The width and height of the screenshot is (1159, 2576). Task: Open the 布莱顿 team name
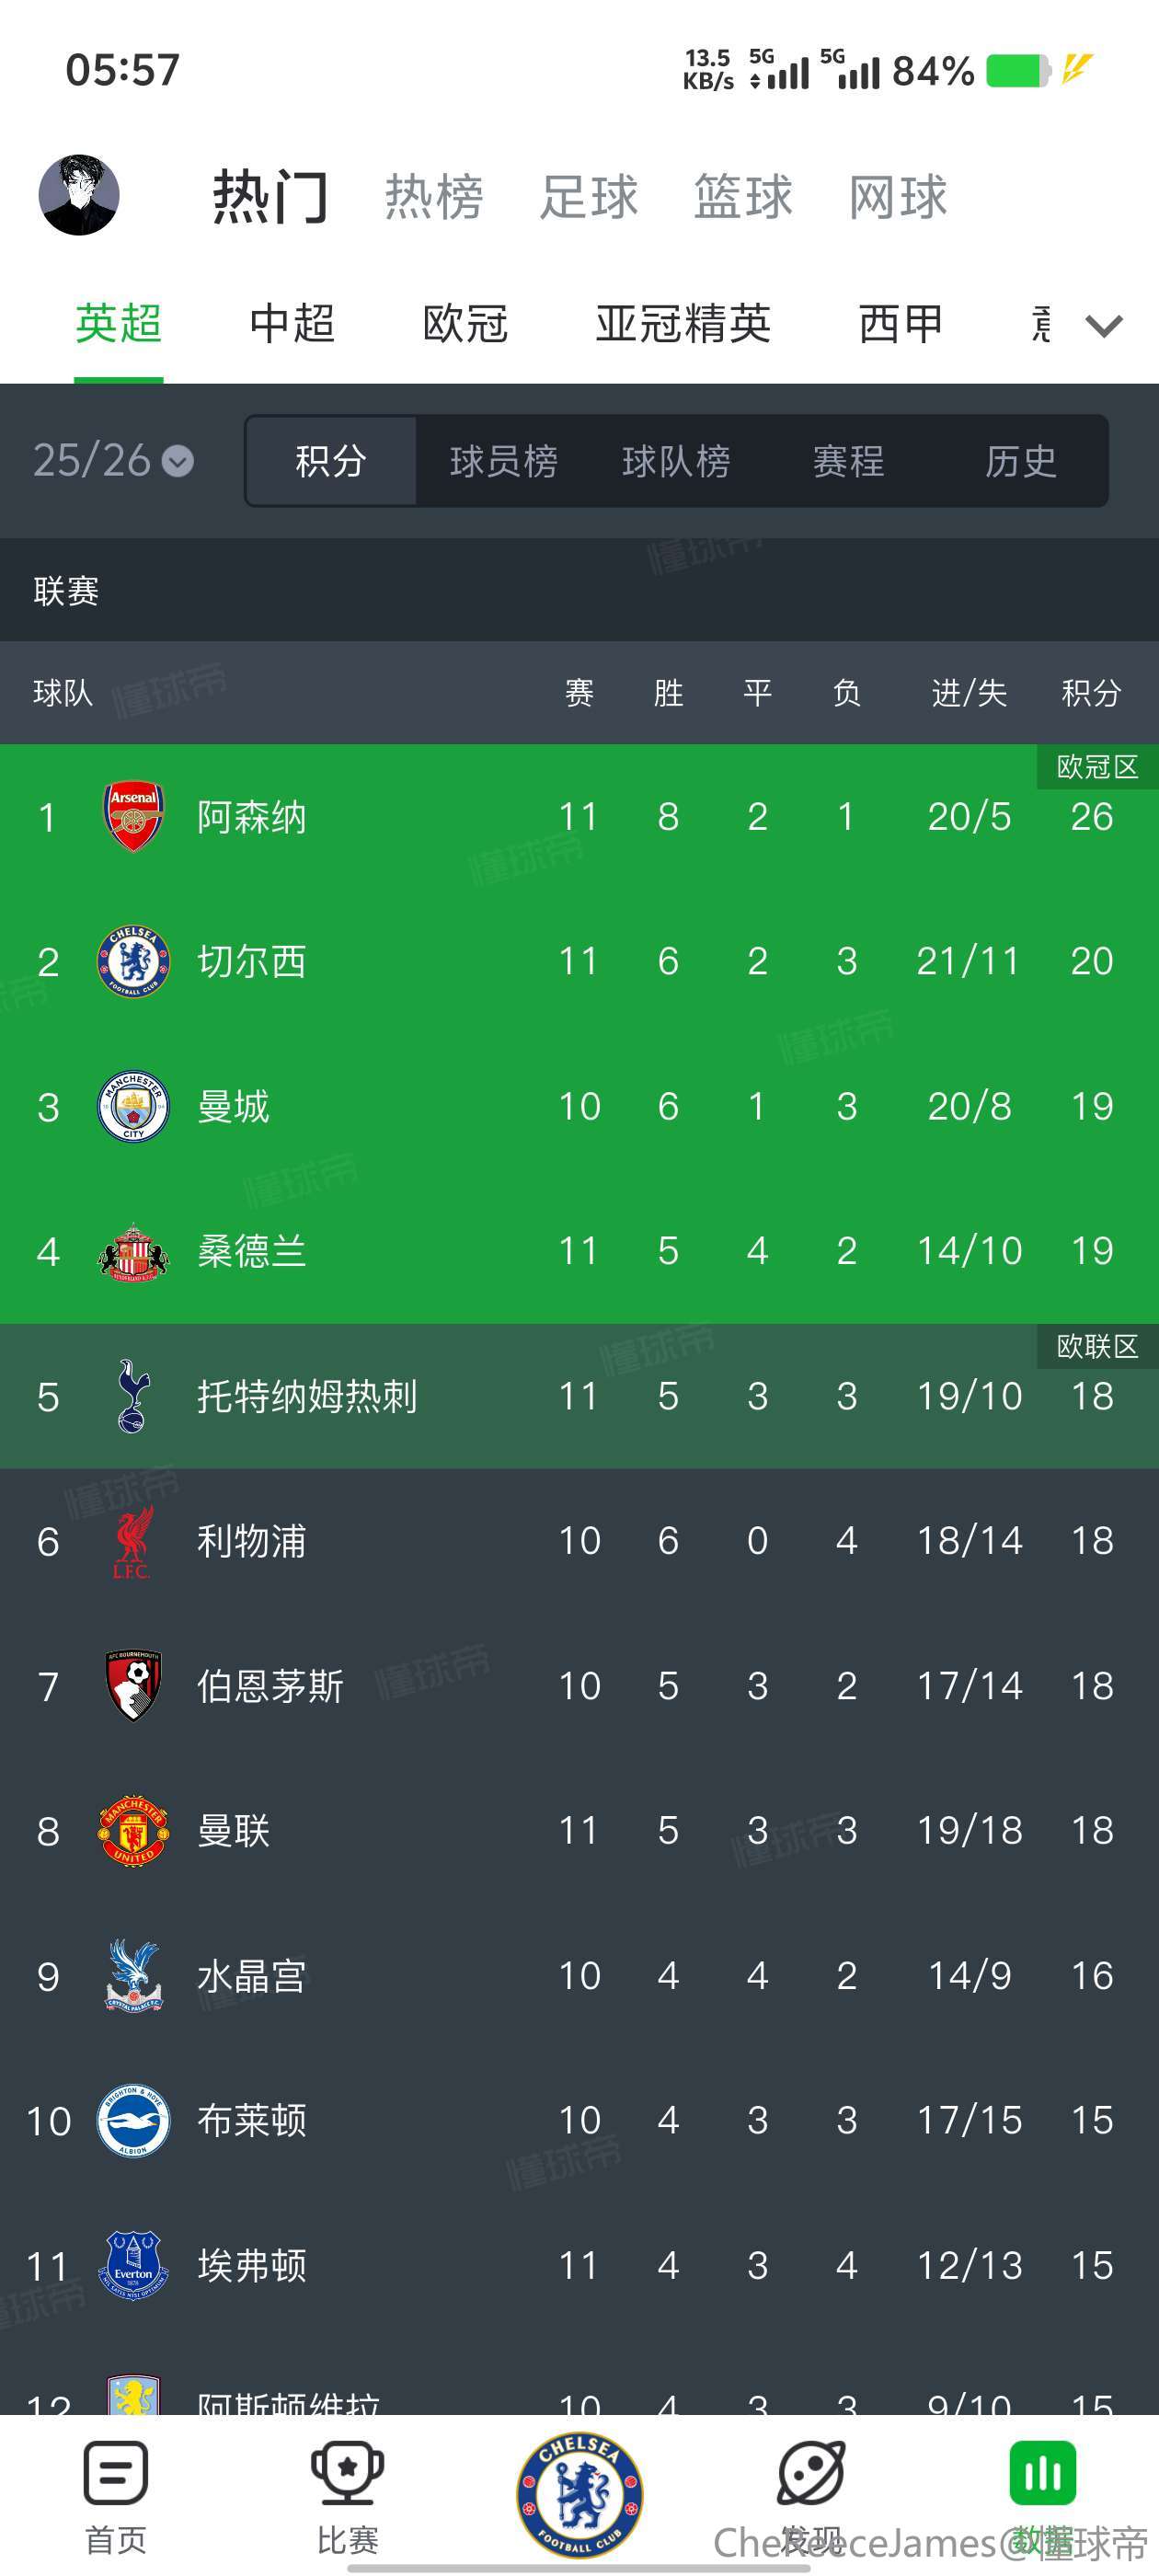pos(251,2120)
